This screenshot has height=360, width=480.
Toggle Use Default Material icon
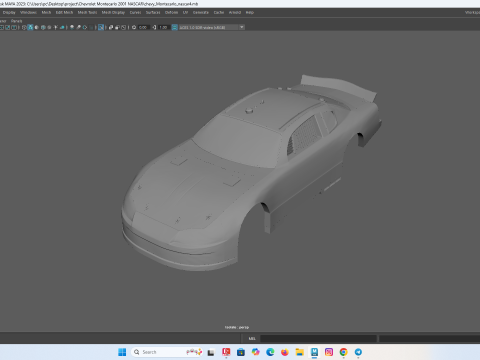coord(36,27)
